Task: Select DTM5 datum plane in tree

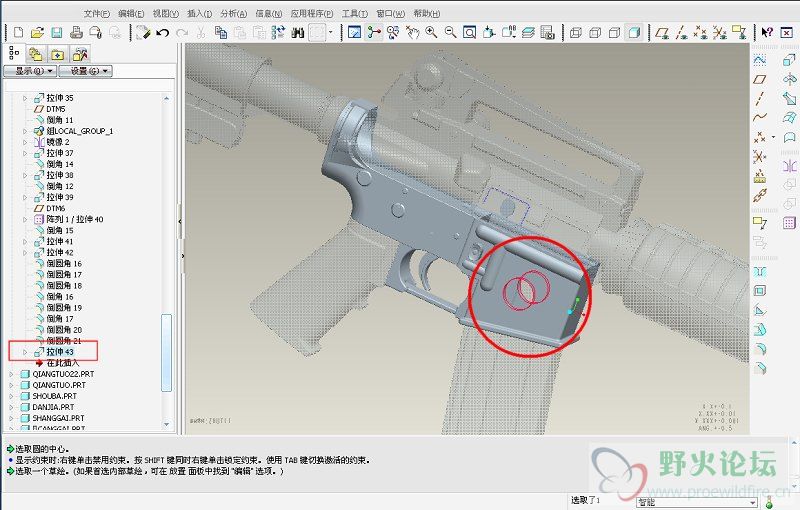Action: [50, 109]
